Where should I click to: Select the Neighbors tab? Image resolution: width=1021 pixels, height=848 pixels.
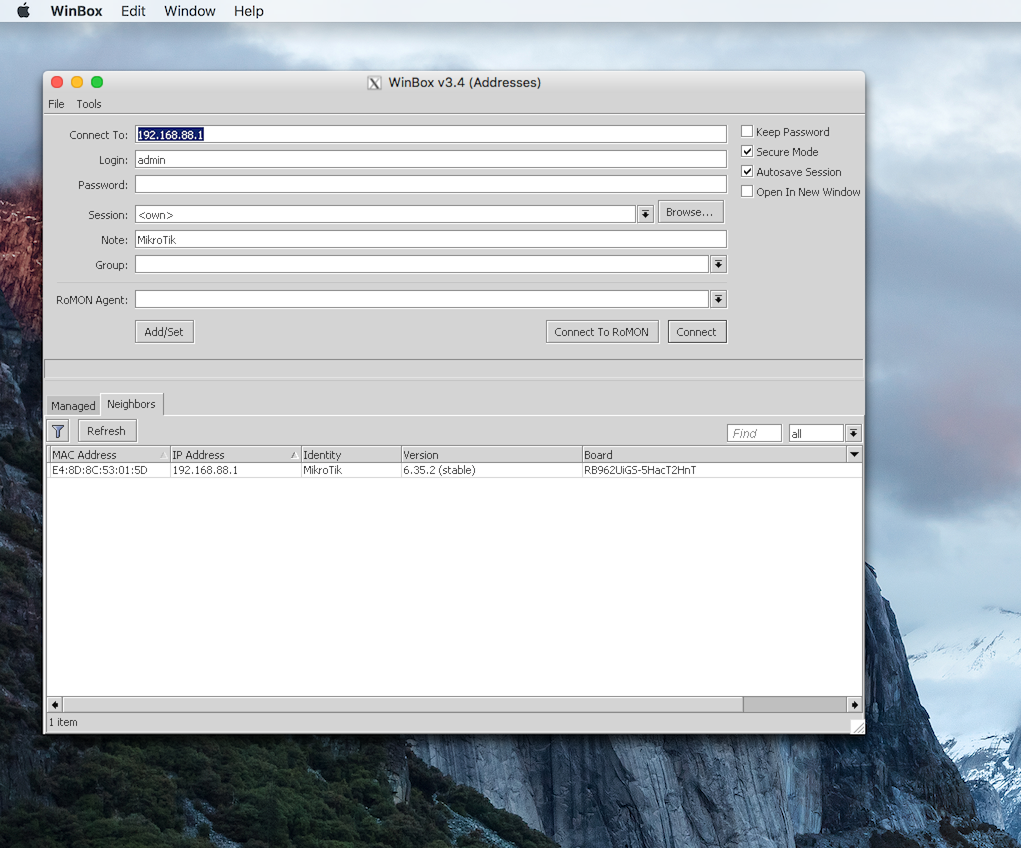132,404
